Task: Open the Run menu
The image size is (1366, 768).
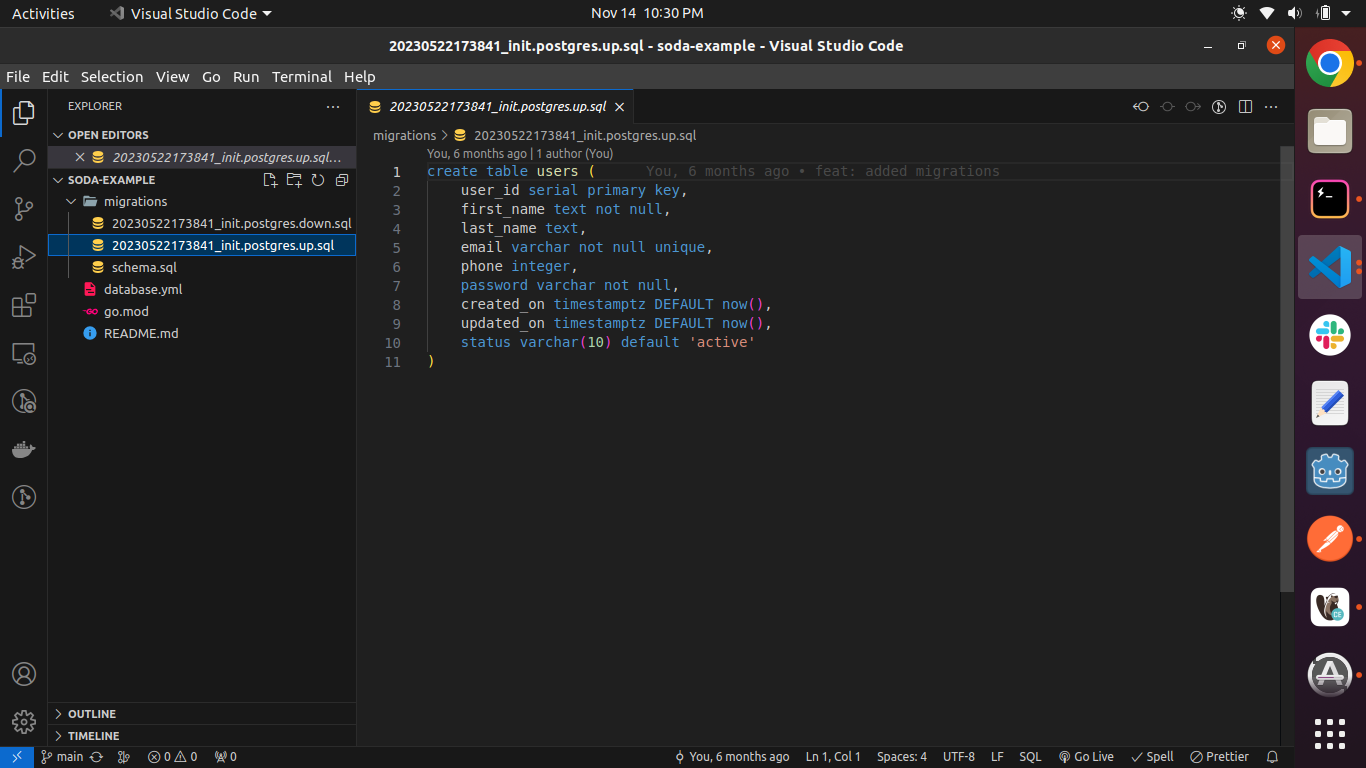Action: [246, 77]
